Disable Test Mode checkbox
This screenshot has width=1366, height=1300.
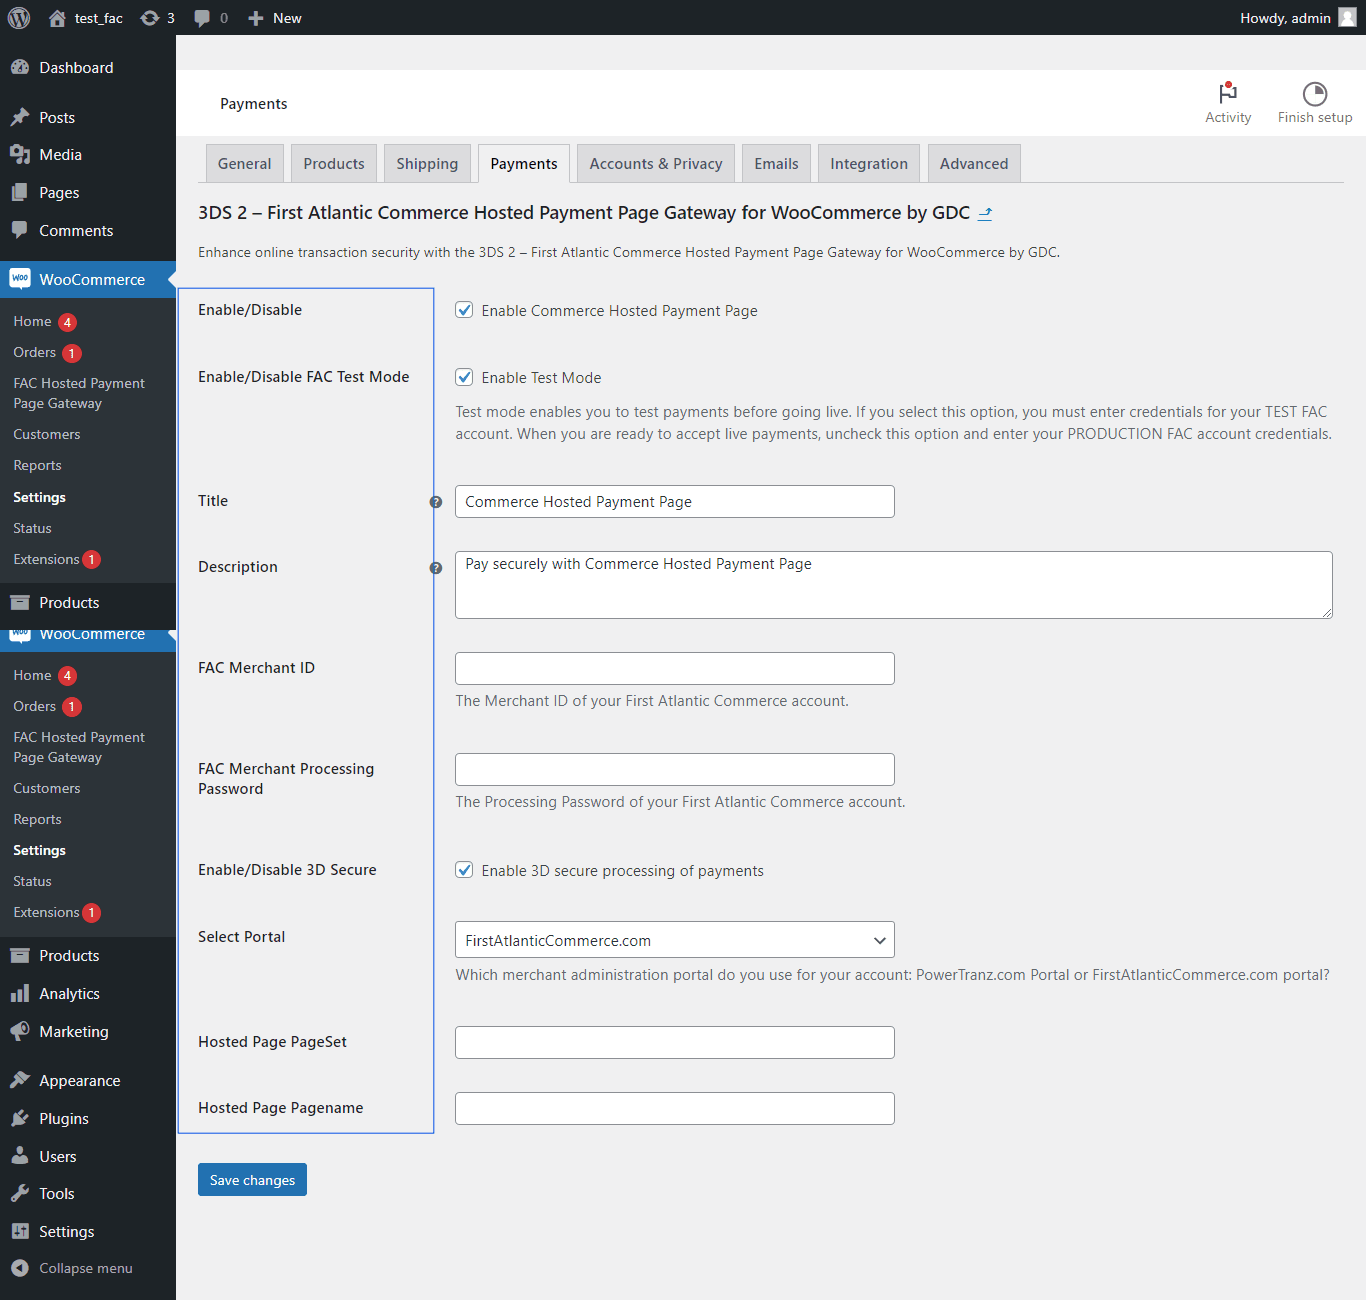pyautogui.click(x=464, y=377)
